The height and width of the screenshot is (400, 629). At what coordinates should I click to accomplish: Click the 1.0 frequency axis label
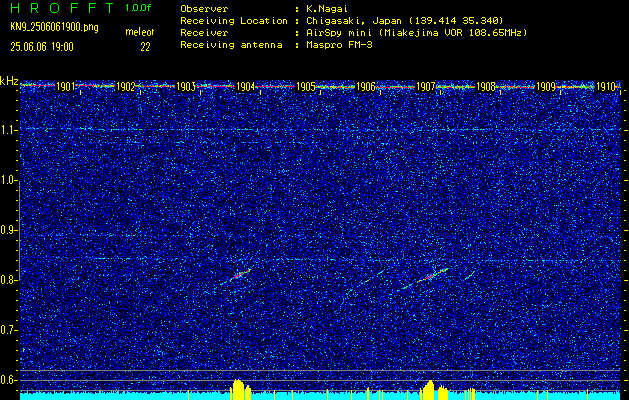(8, 180)
